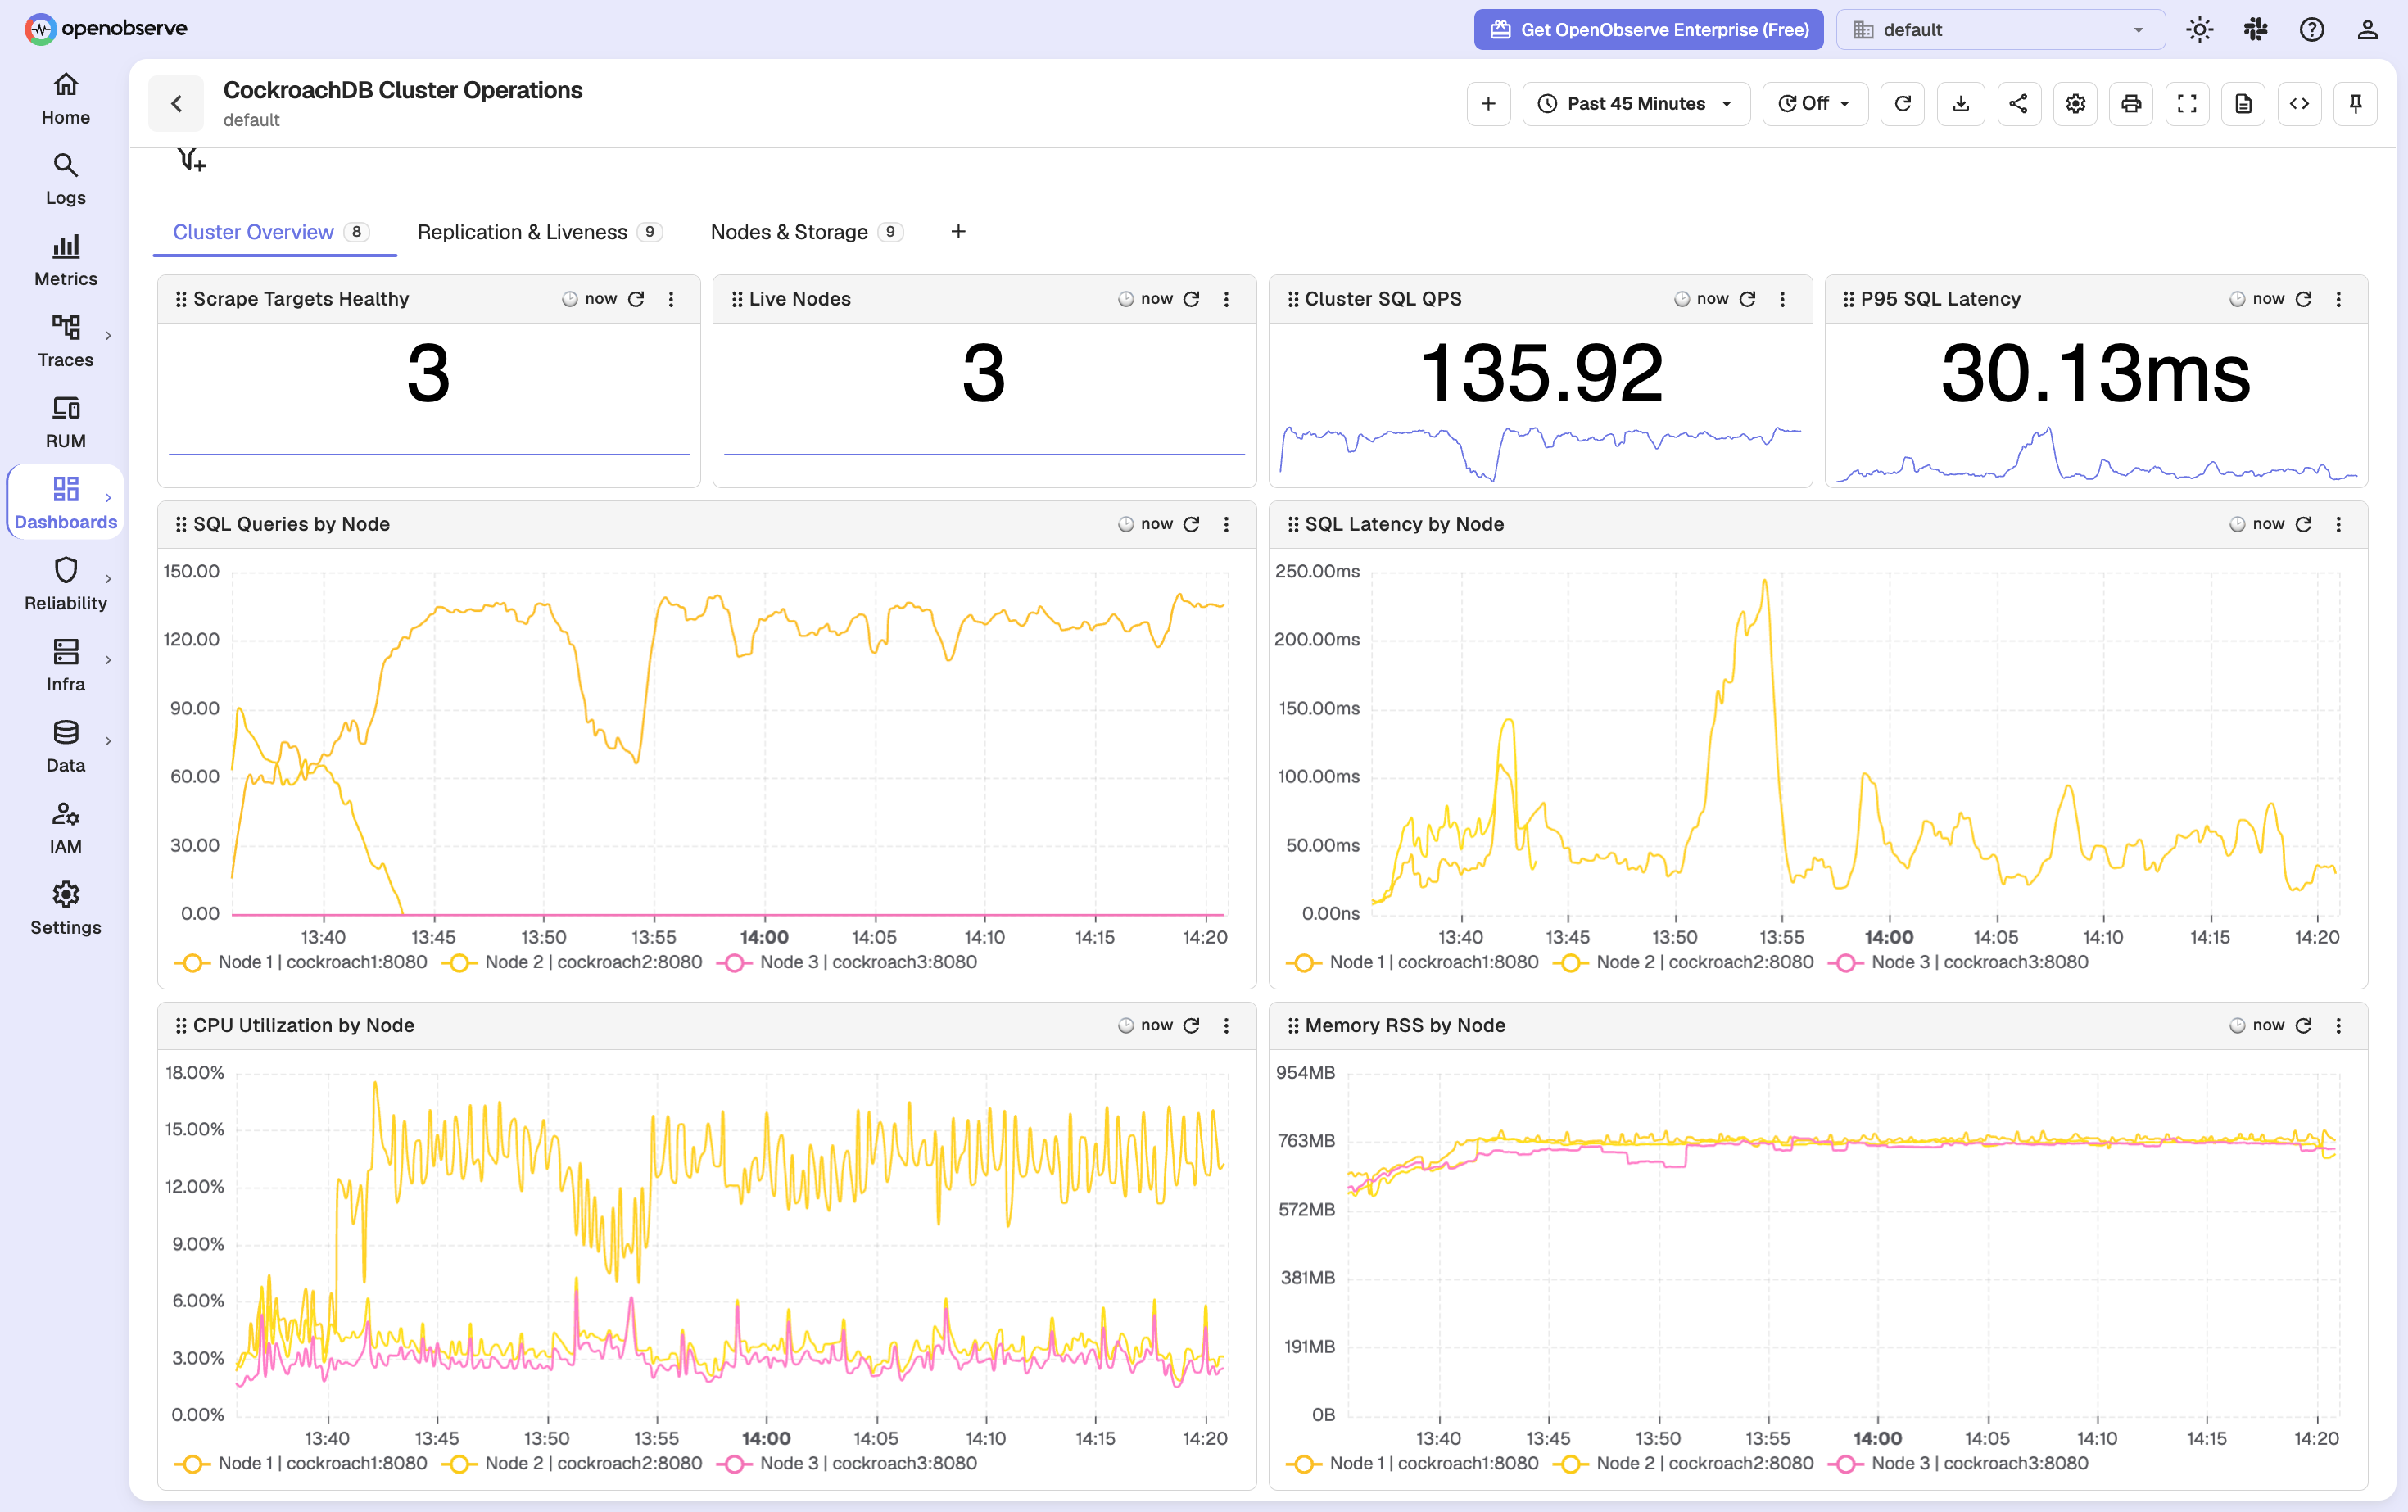Download the dashboard via the download icon
The width and height of the screenshot is (2408, 1512).
click(x=1960, y=103)
